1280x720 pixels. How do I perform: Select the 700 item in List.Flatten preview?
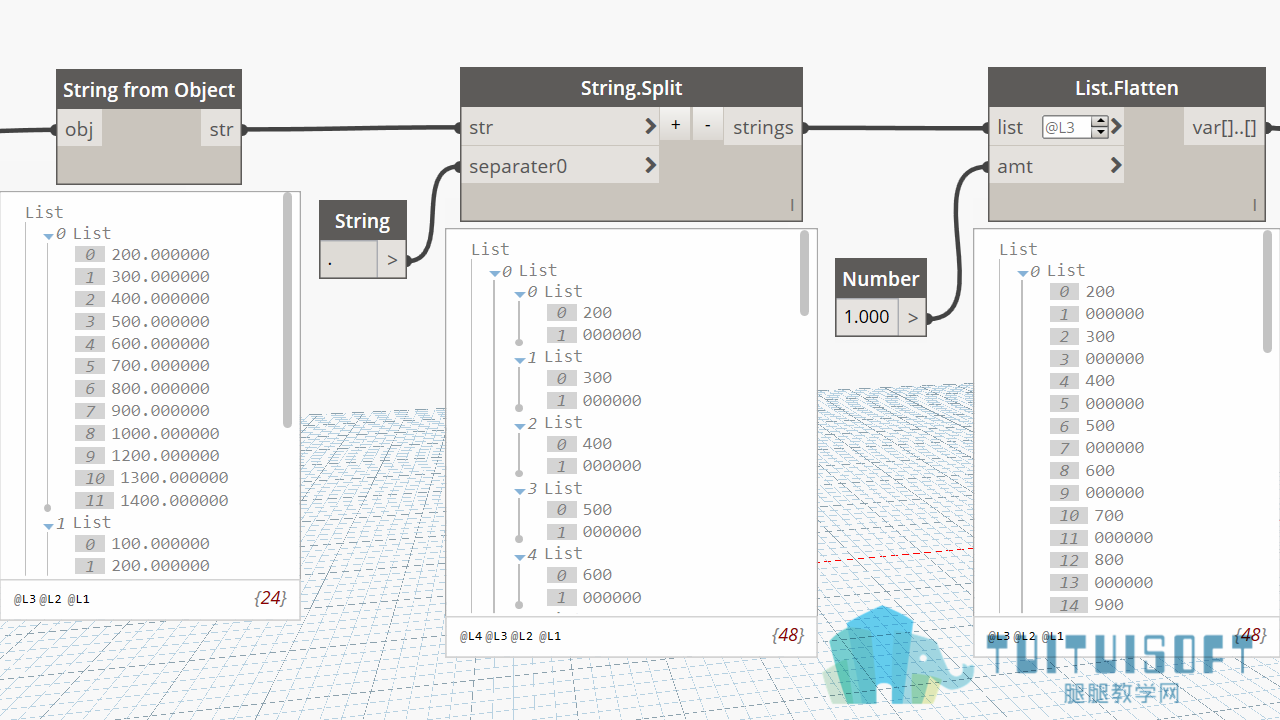pyautogui.click(x=1109, y=515)
